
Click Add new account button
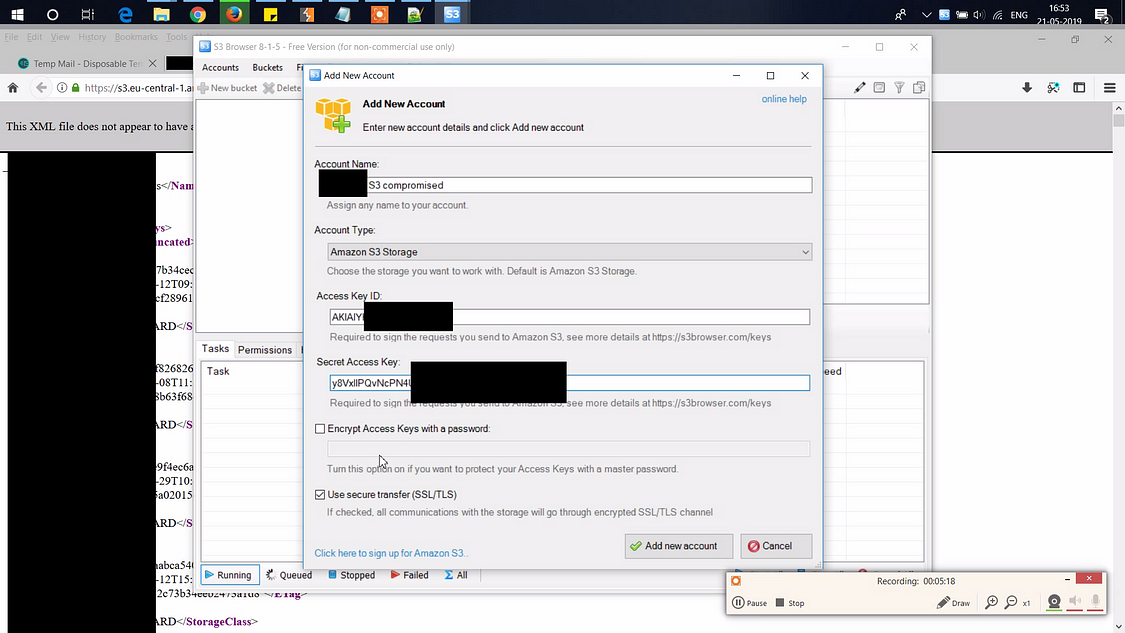click(x=679, y=546)
